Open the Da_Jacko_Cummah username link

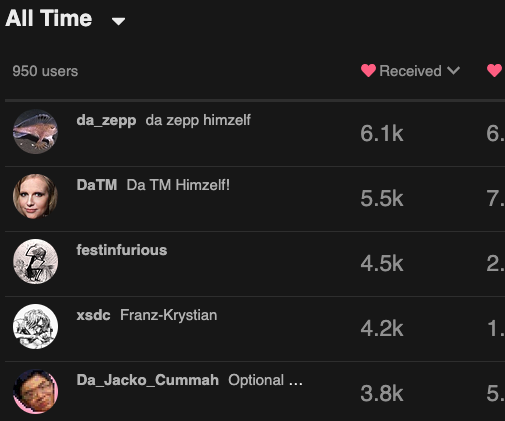click(x=148, y=380)
